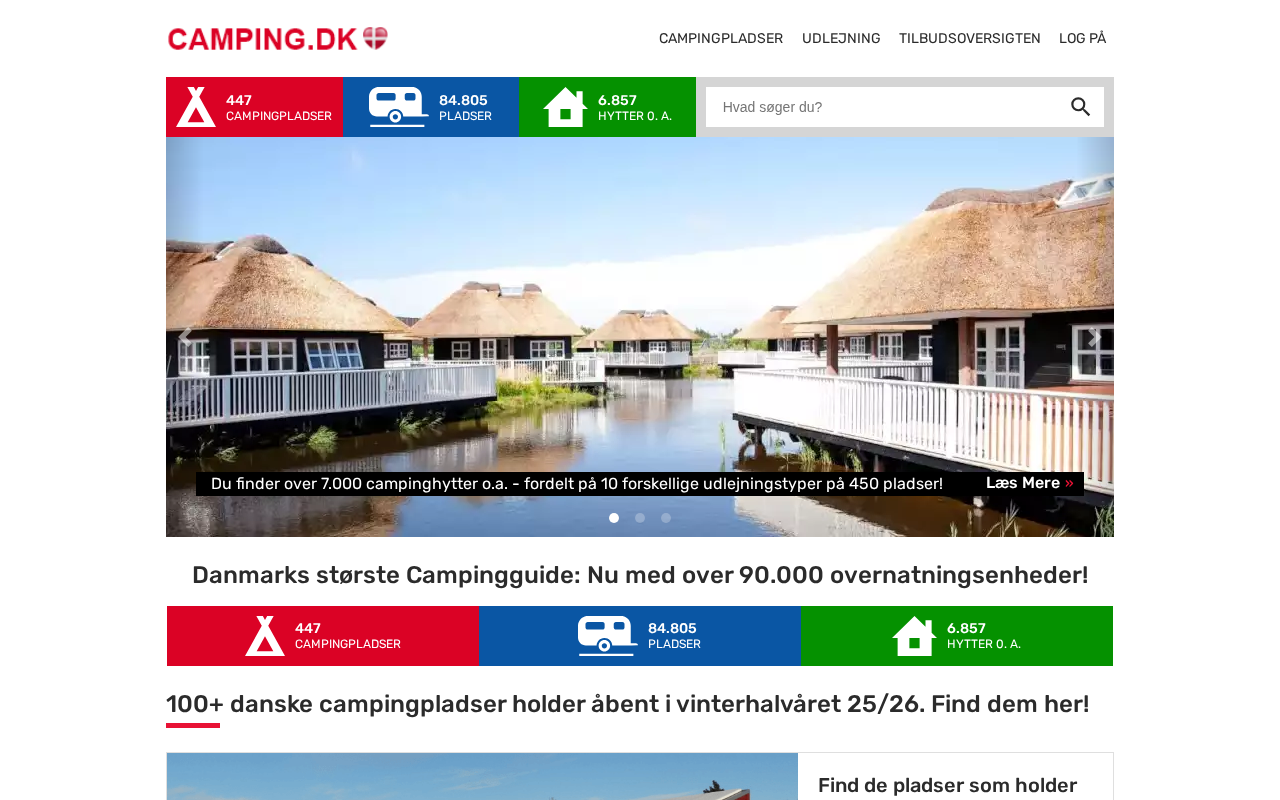
Task: Click the house icon in top green tile
Action: tap(565, 107)
